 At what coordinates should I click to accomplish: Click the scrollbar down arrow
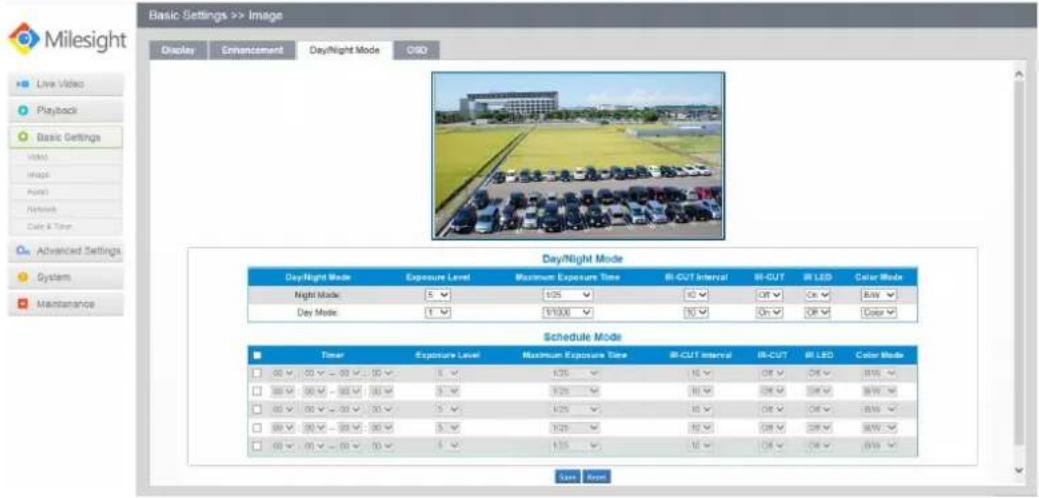point(1019,470)
